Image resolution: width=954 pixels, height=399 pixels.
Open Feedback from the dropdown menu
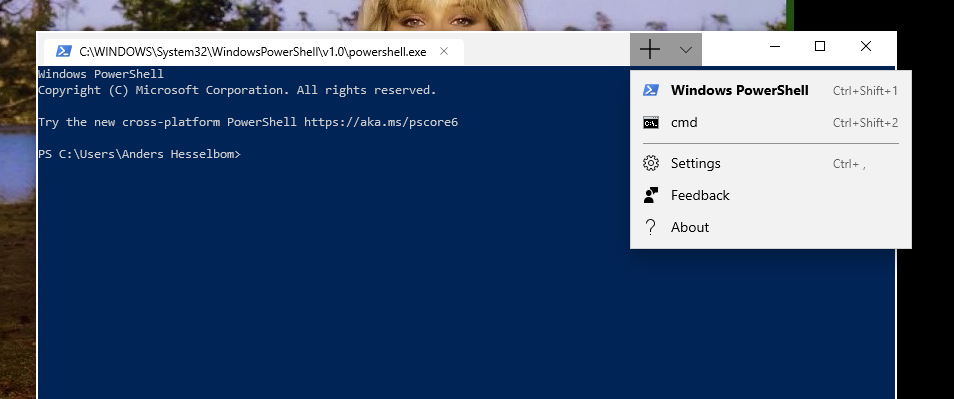(x=770, y=195)
